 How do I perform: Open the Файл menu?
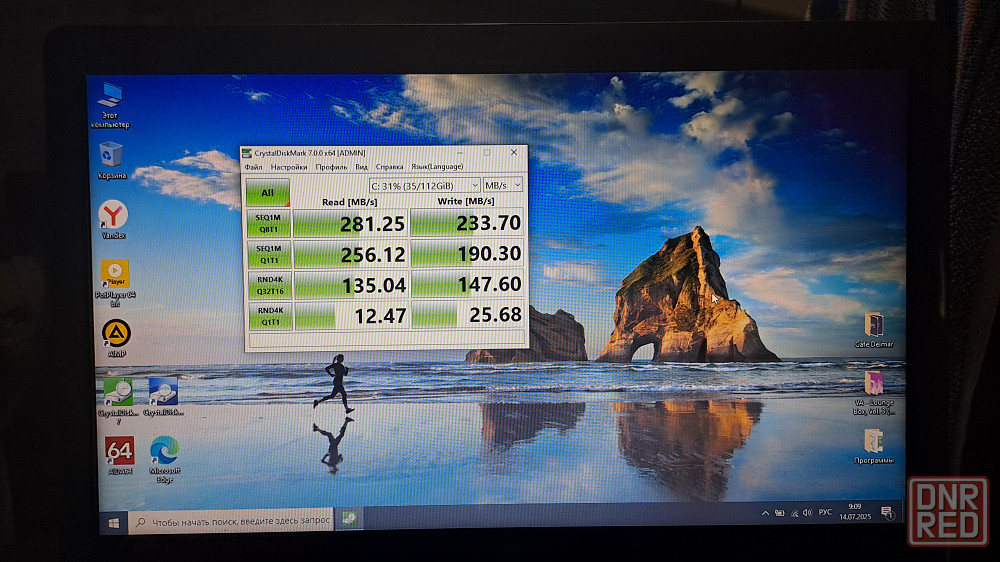pos(253,167)
